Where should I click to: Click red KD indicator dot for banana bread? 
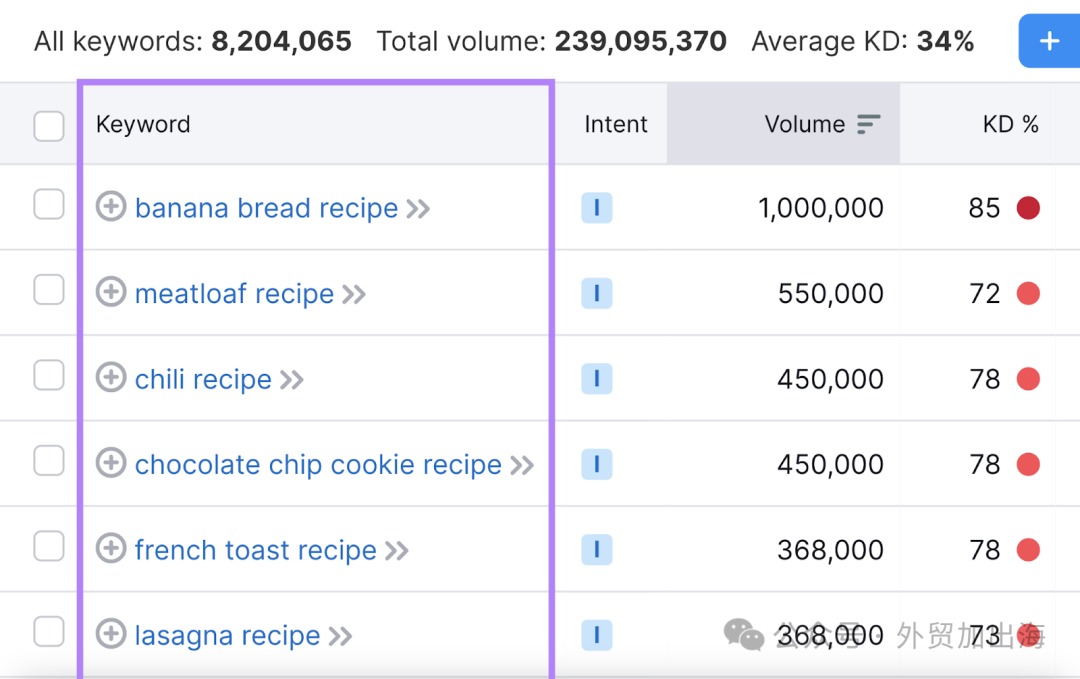pos(1028,207)
